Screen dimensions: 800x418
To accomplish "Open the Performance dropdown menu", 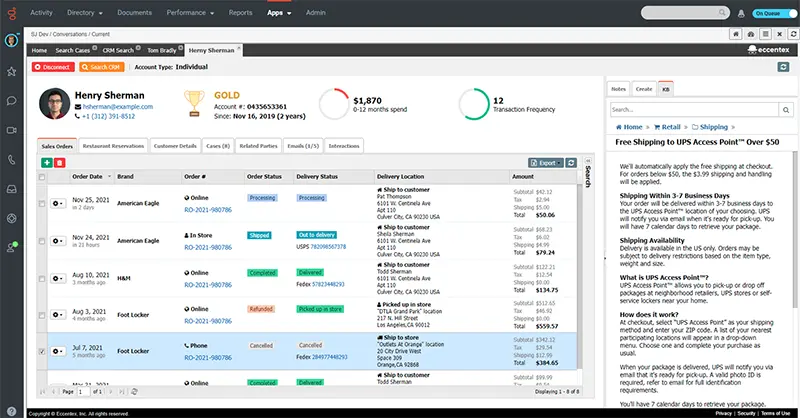I will pos(190,13).
